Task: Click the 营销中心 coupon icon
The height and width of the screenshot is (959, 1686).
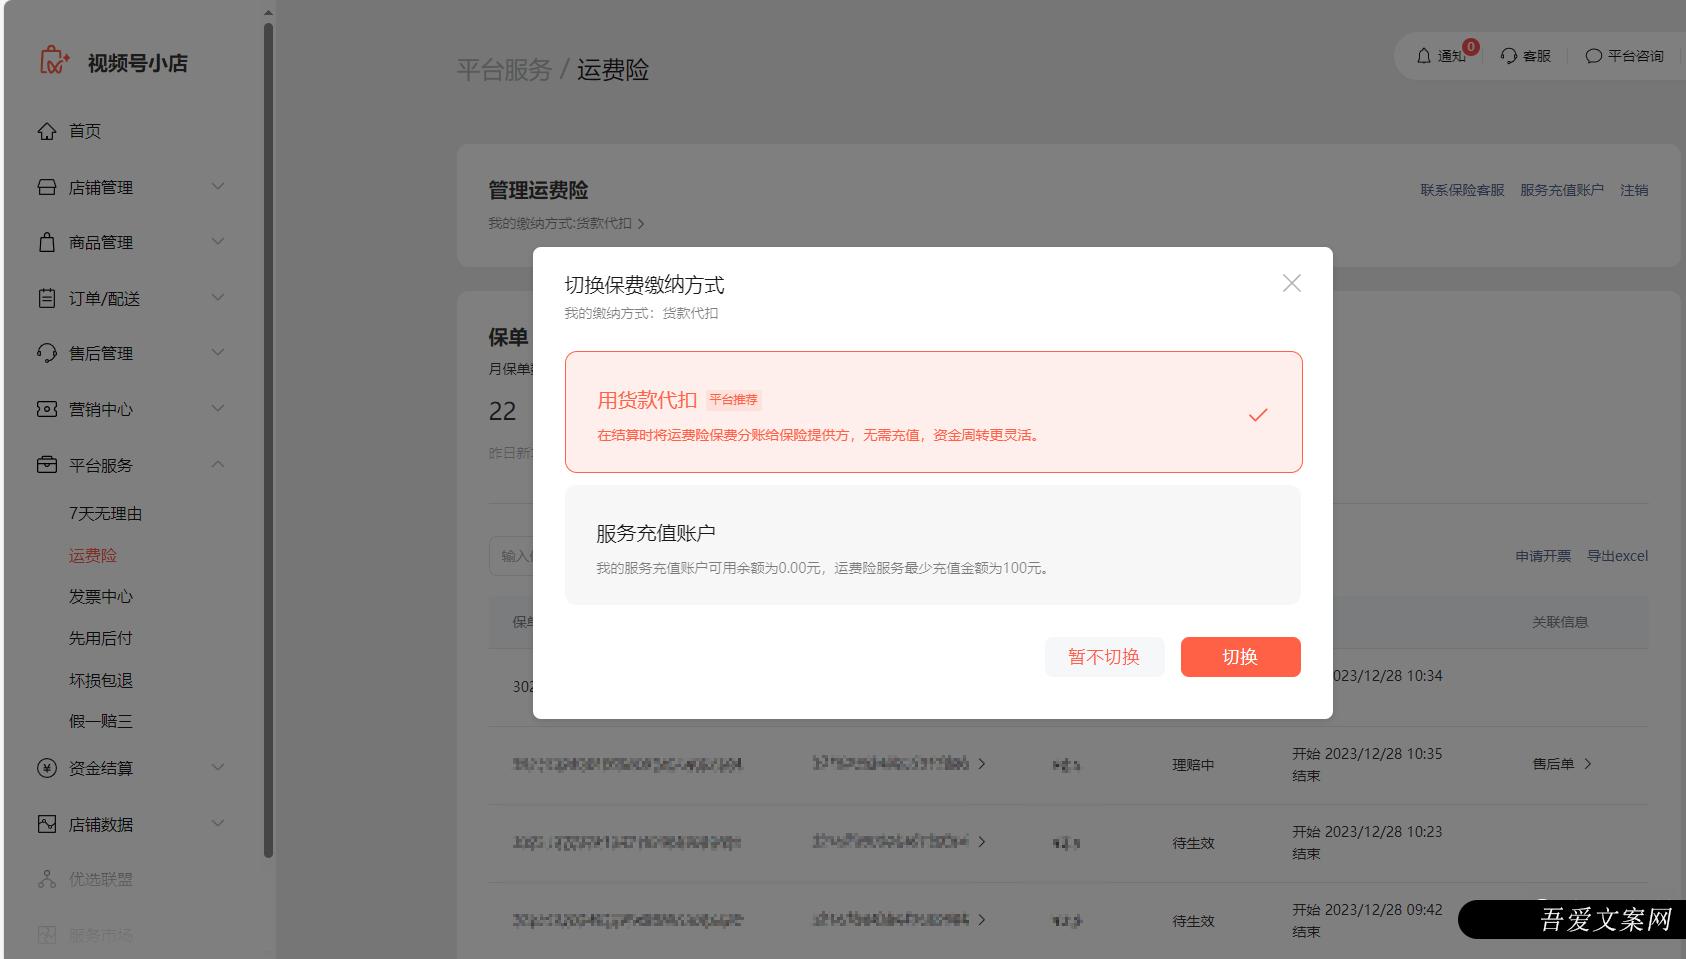Action: pos(47,409)
